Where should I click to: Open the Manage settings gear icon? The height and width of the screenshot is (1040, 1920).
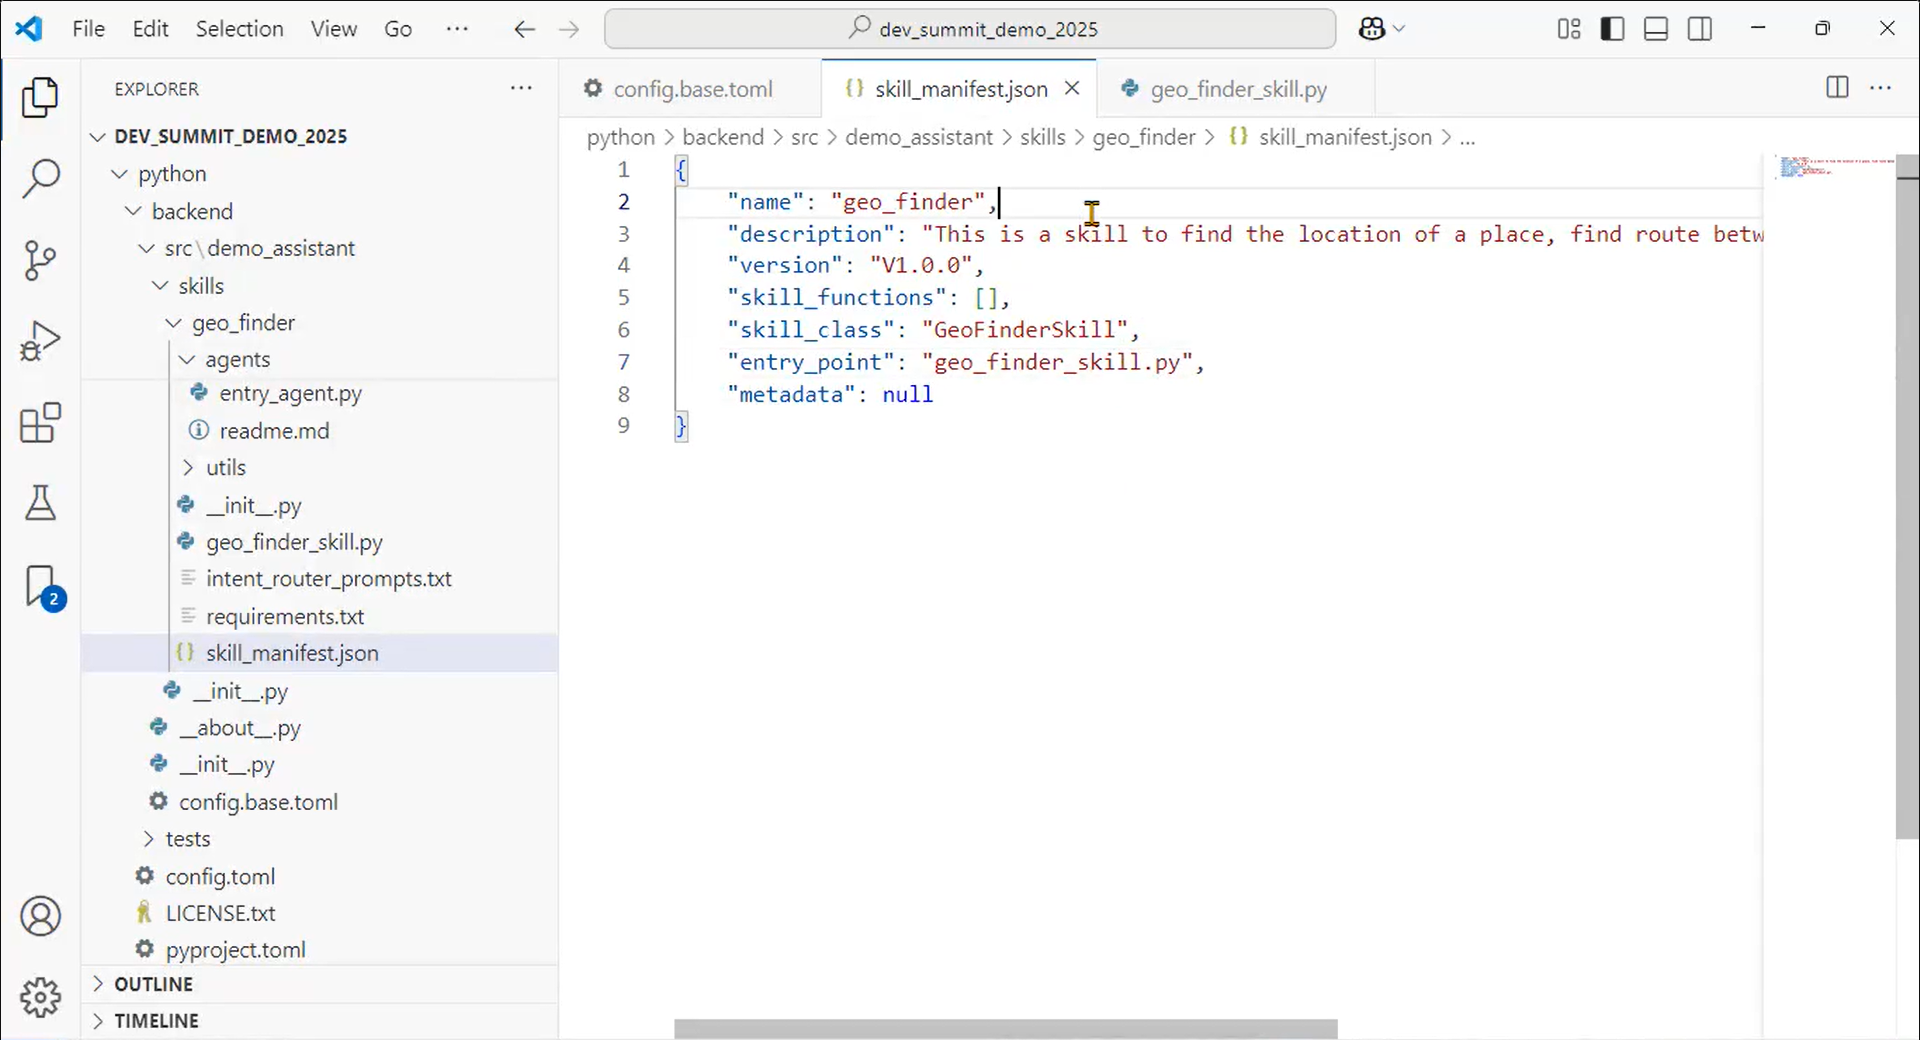[40, 997]
